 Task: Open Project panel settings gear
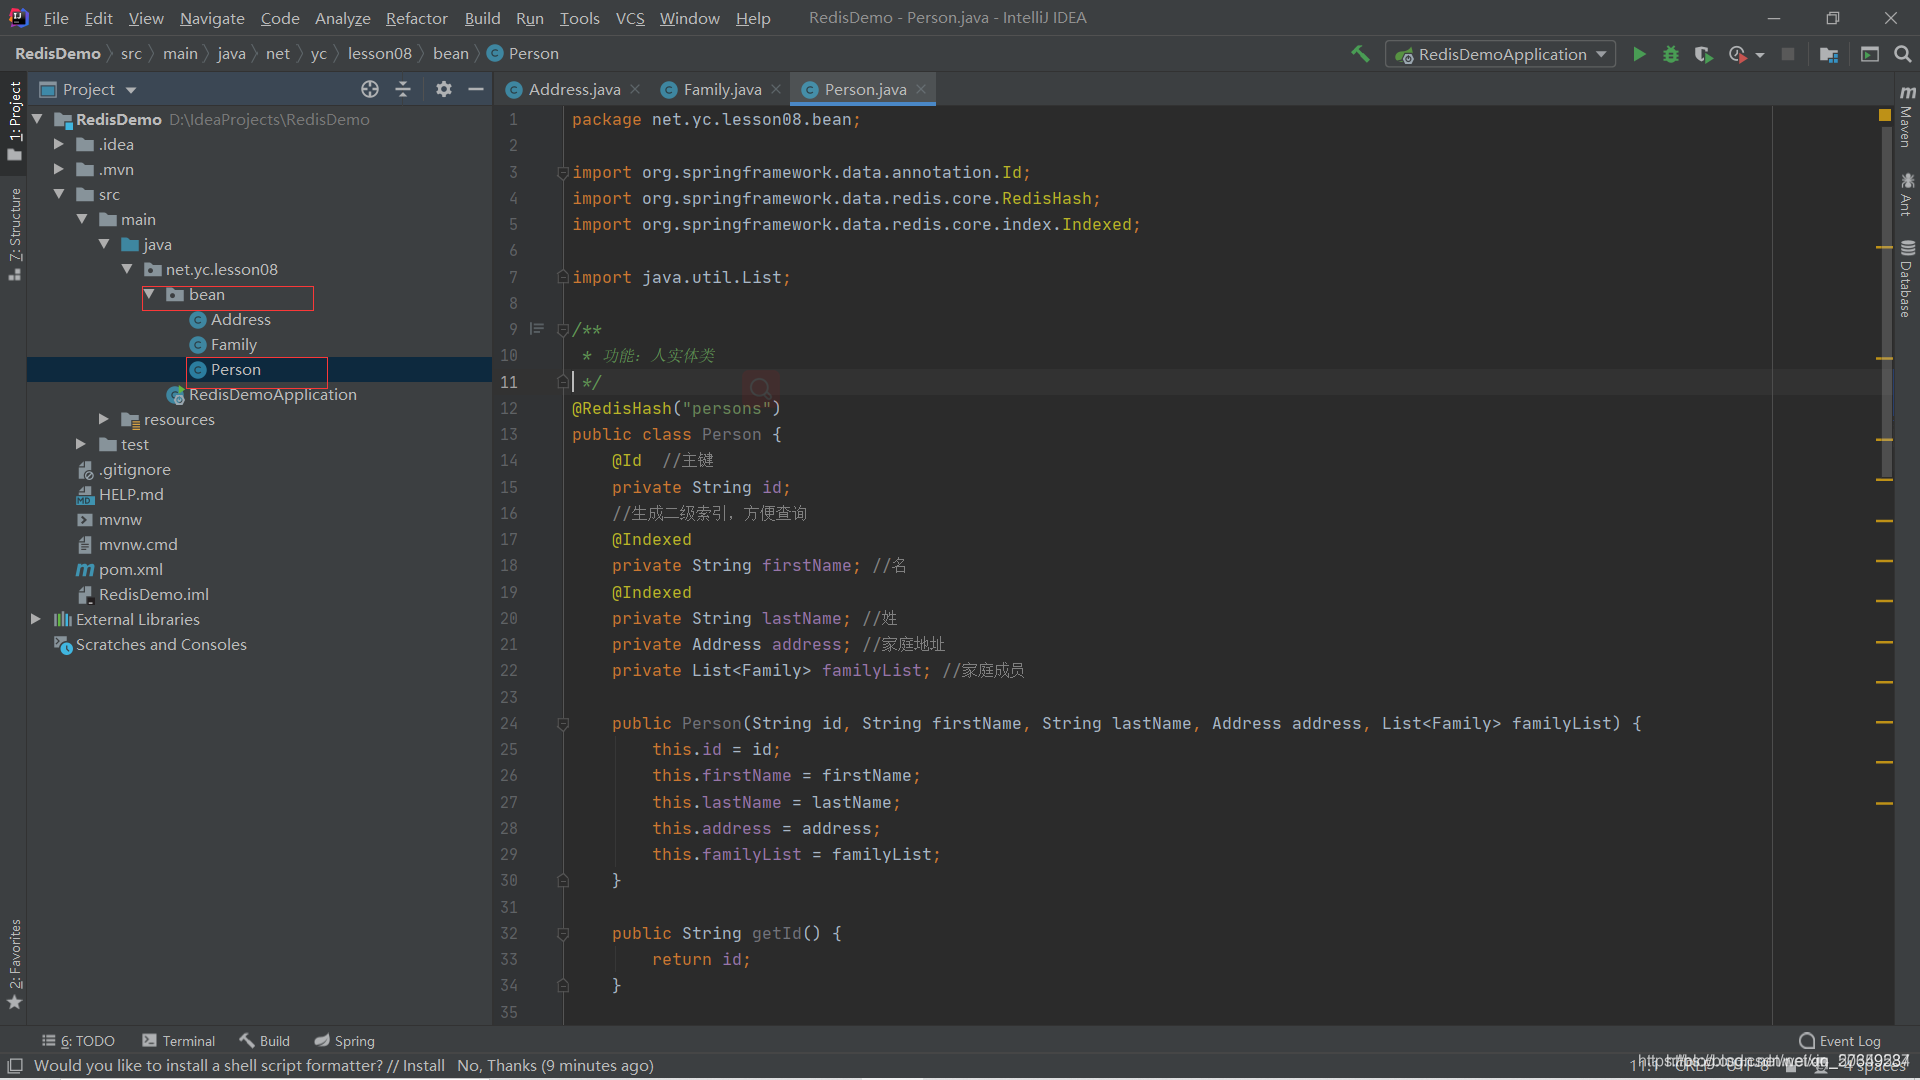pos(444,89)
